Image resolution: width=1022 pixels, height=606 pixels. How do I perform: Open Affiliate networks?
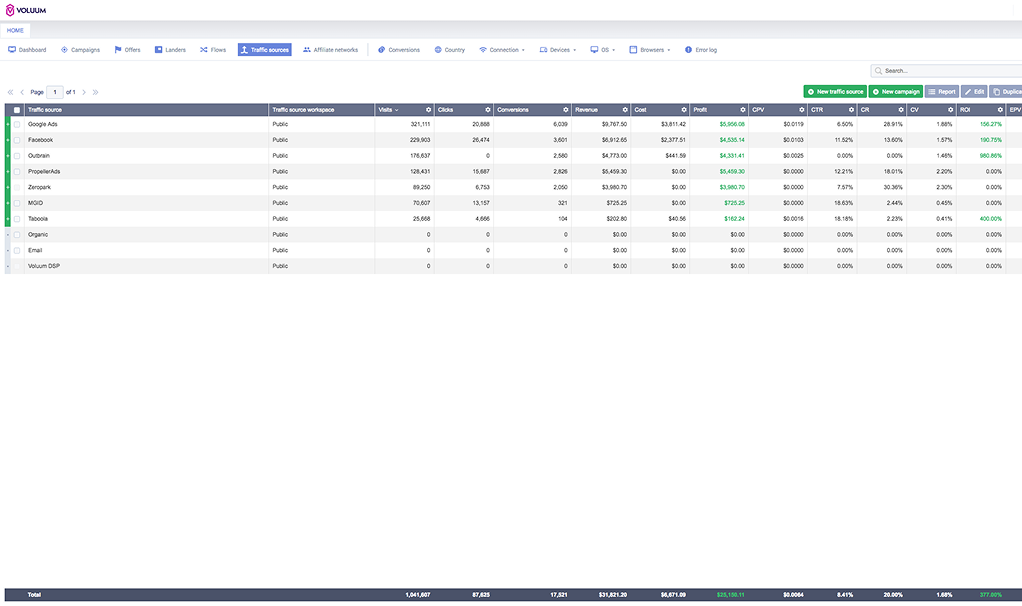pyautogui.click(x=330, y=50)
